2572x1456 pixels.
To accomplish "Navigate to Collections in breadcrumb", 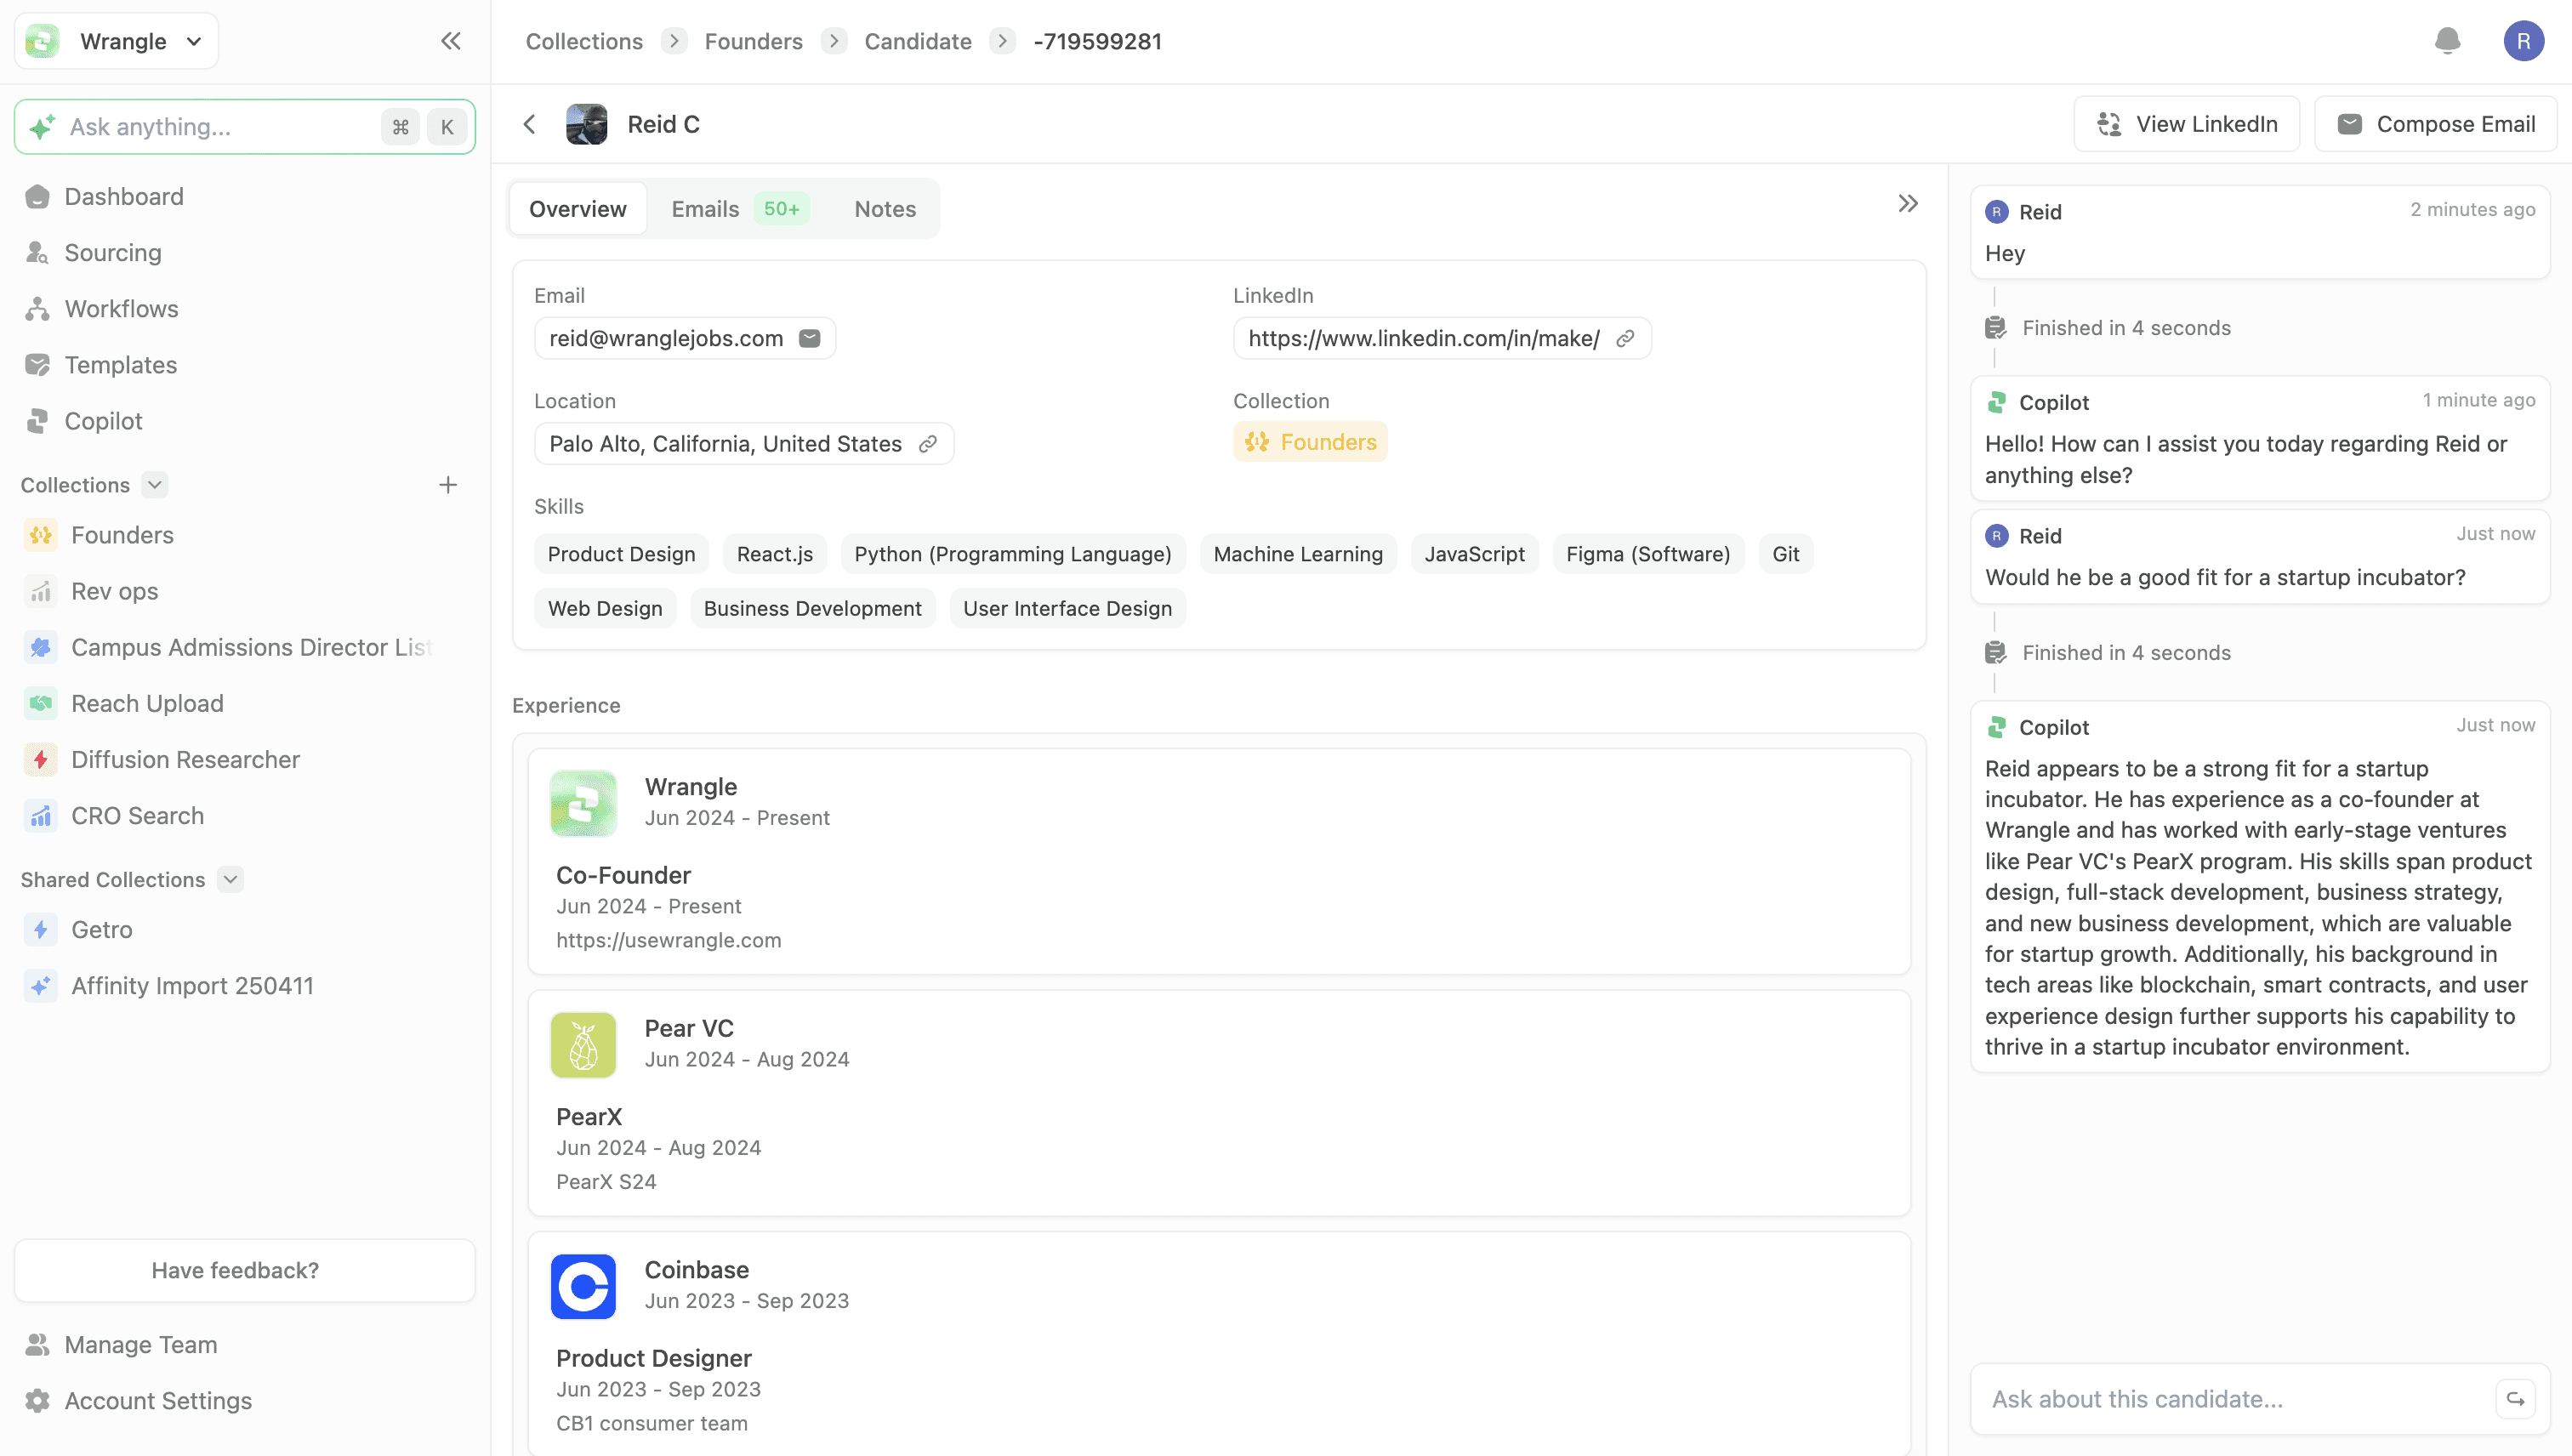I will point(584,41).
